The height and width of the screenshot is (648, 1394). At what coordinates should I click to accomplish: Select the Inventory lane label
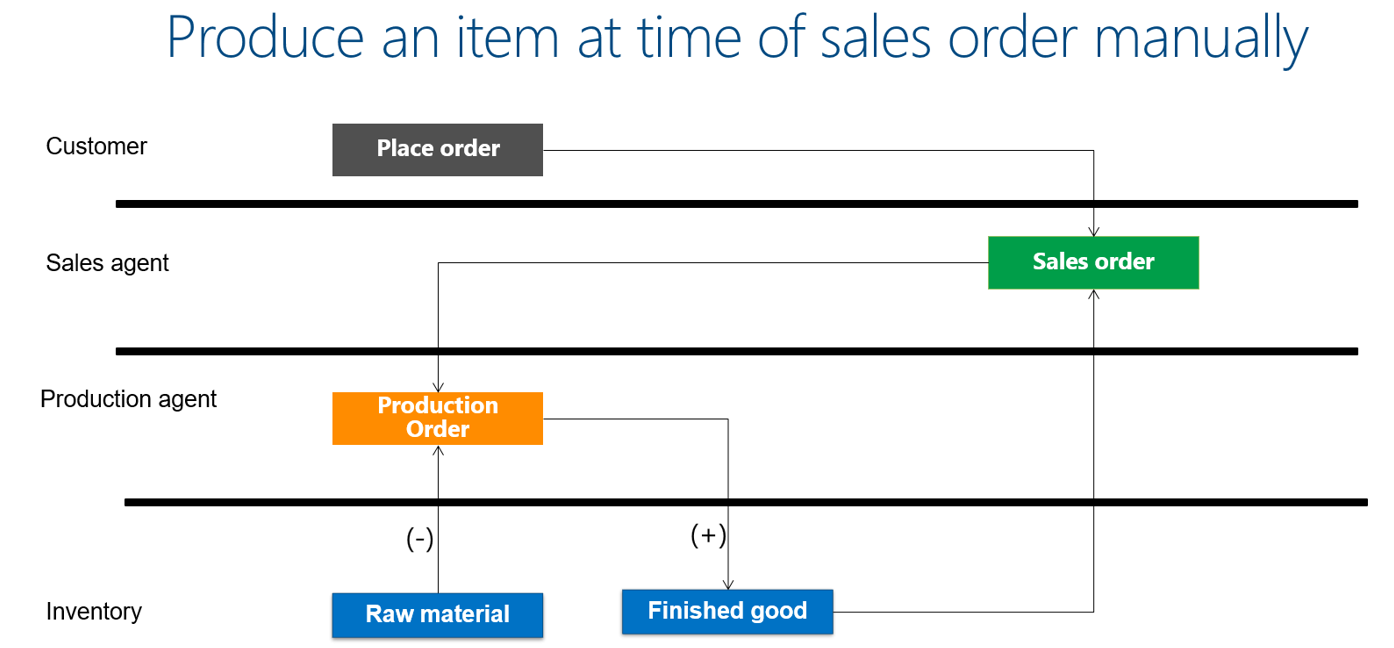(x=93, y=612)
